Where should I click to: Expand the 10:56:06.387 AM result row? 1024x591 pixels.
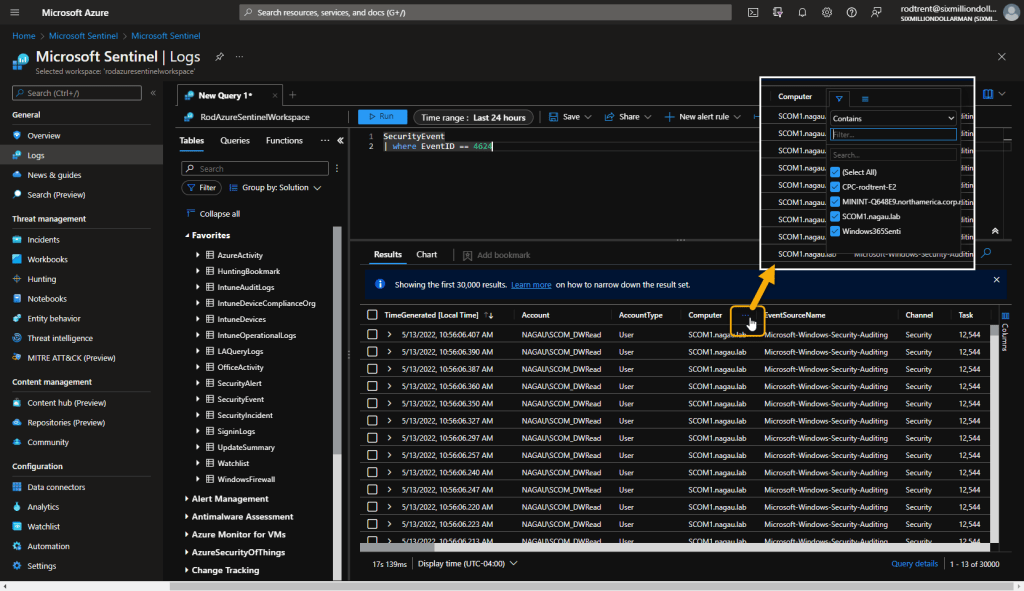tap(389, 369)
